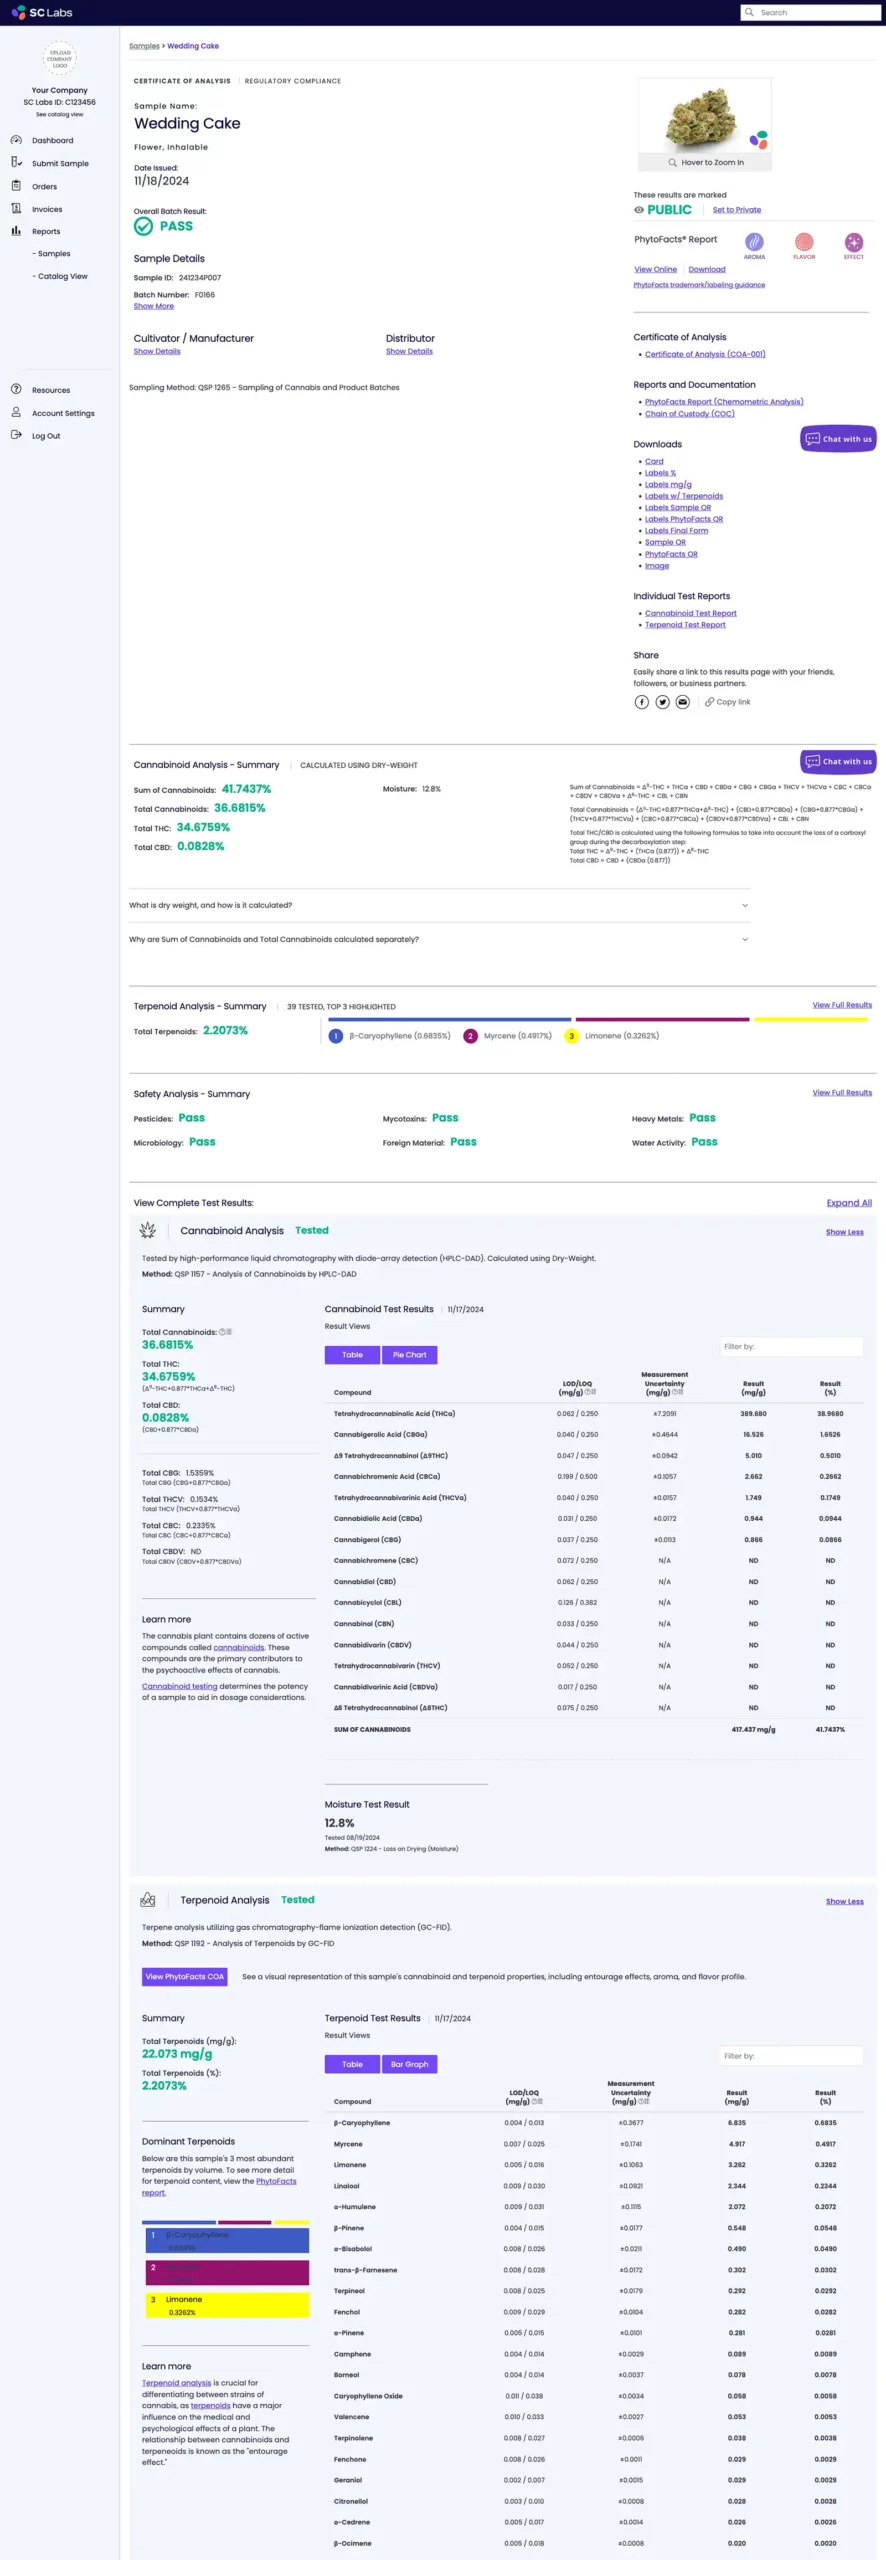Show More under Sample Details
Image resolution: width=886 pixels, height=2560 pixels.
(x=154, y=307)
